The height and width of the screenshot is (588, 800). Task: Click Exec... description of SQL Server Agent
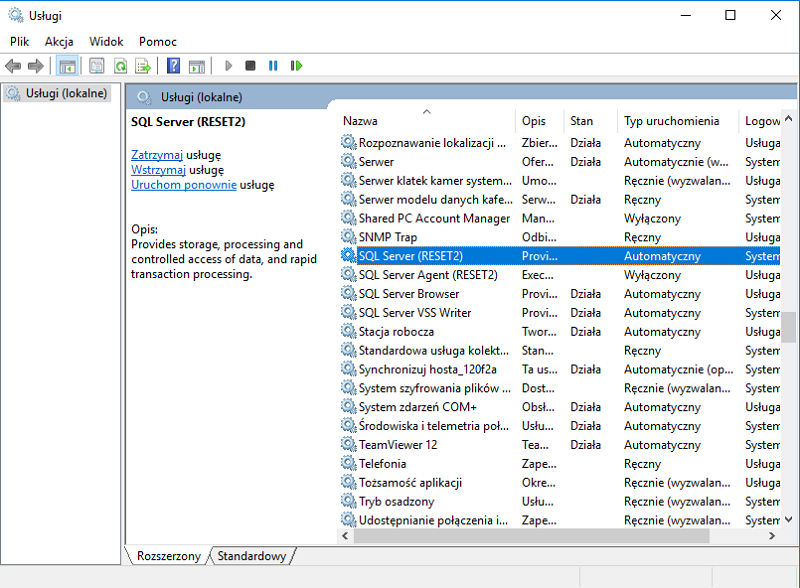[x=537, y=275]
